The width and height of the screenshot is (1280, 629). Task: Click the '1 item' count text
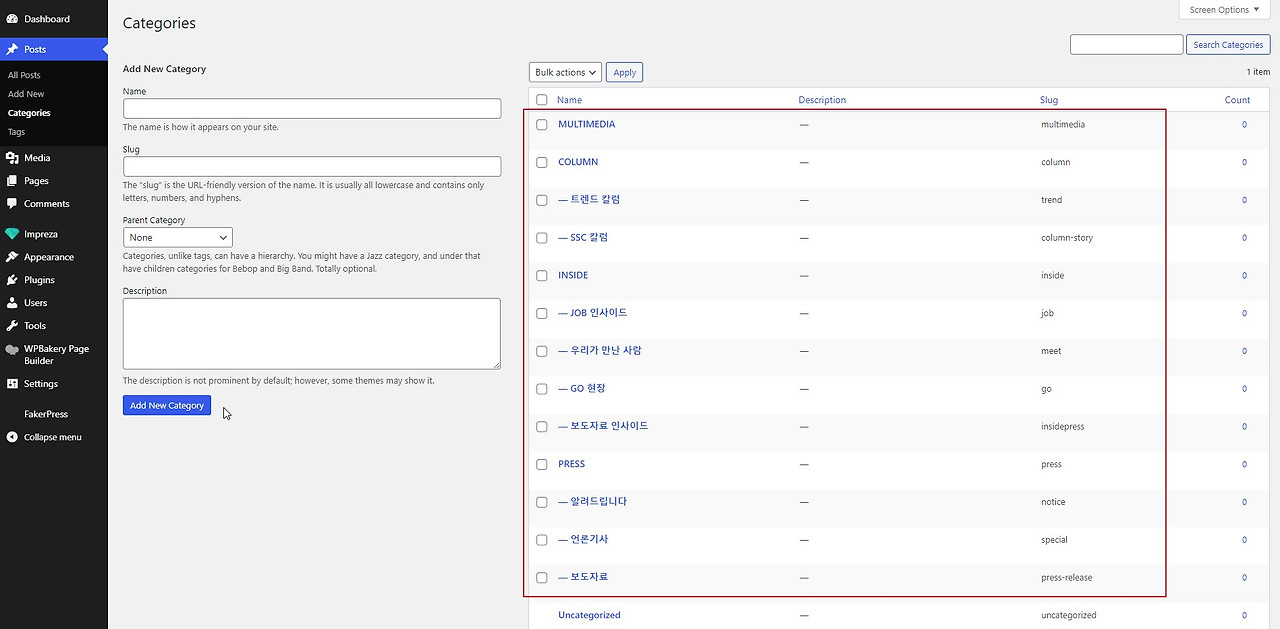[1258, 72]
